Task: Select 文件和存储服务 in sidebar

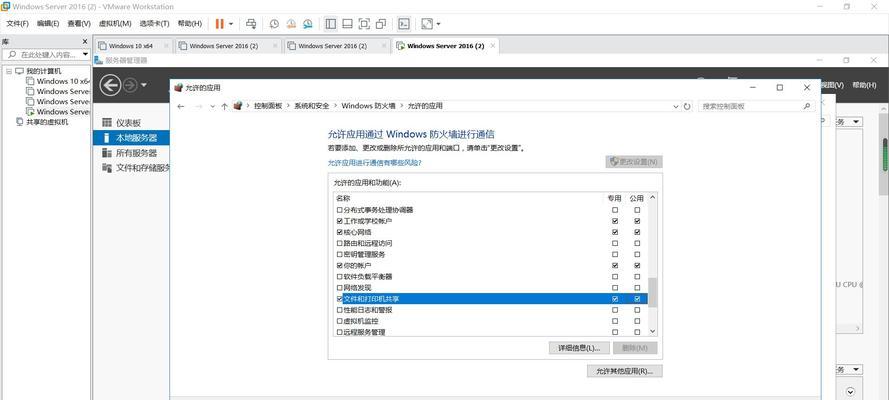Action: 136,168
